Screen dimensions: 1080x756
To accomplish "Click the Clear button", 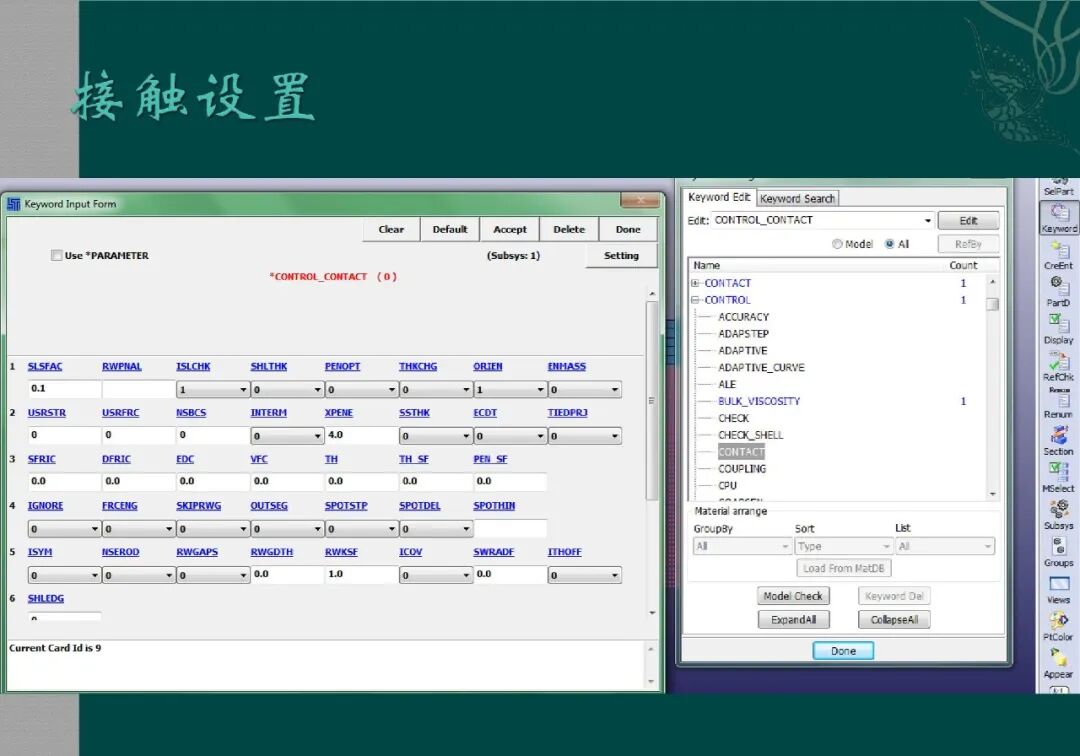I will pyautogui.click(x=391, y=229).
